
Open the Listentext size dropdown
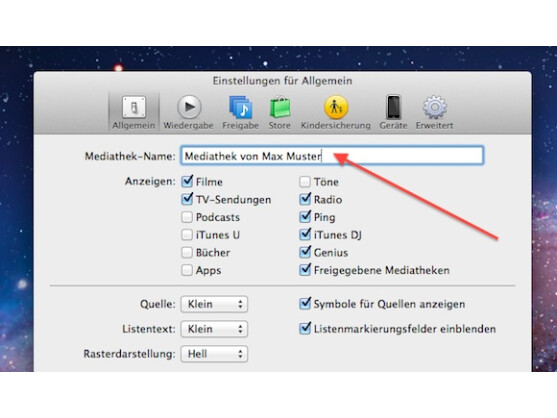coord(214,329)
